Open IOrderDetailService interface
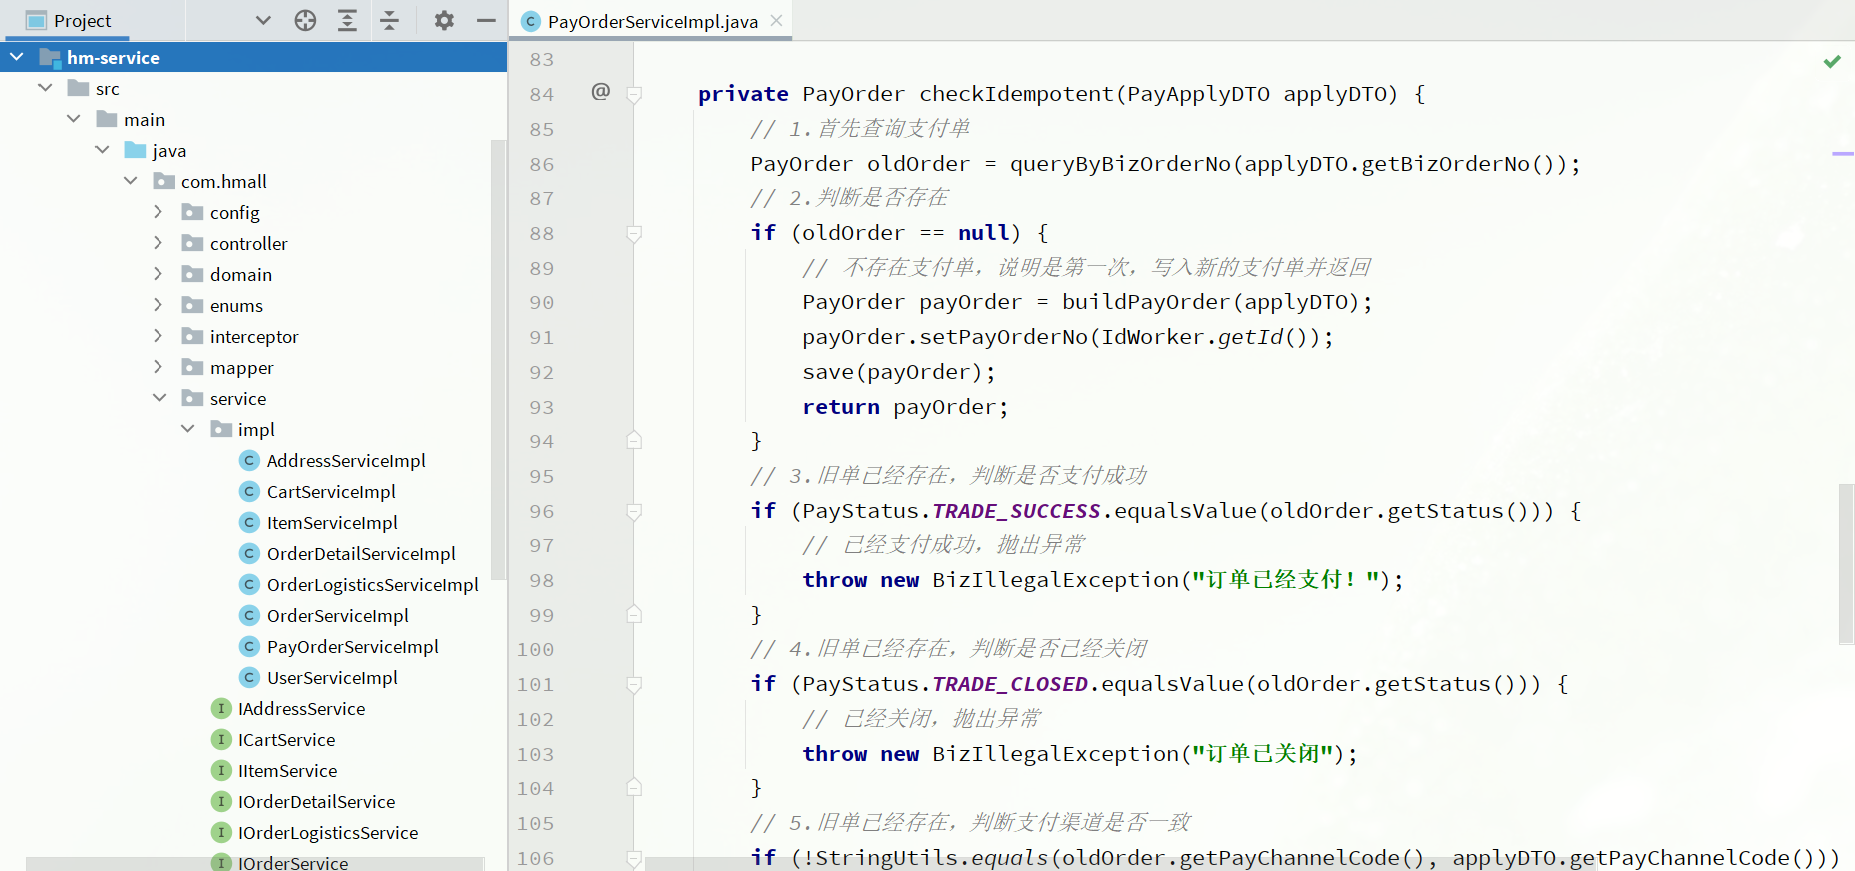The image size is (1855, 871). pos(316,802)
